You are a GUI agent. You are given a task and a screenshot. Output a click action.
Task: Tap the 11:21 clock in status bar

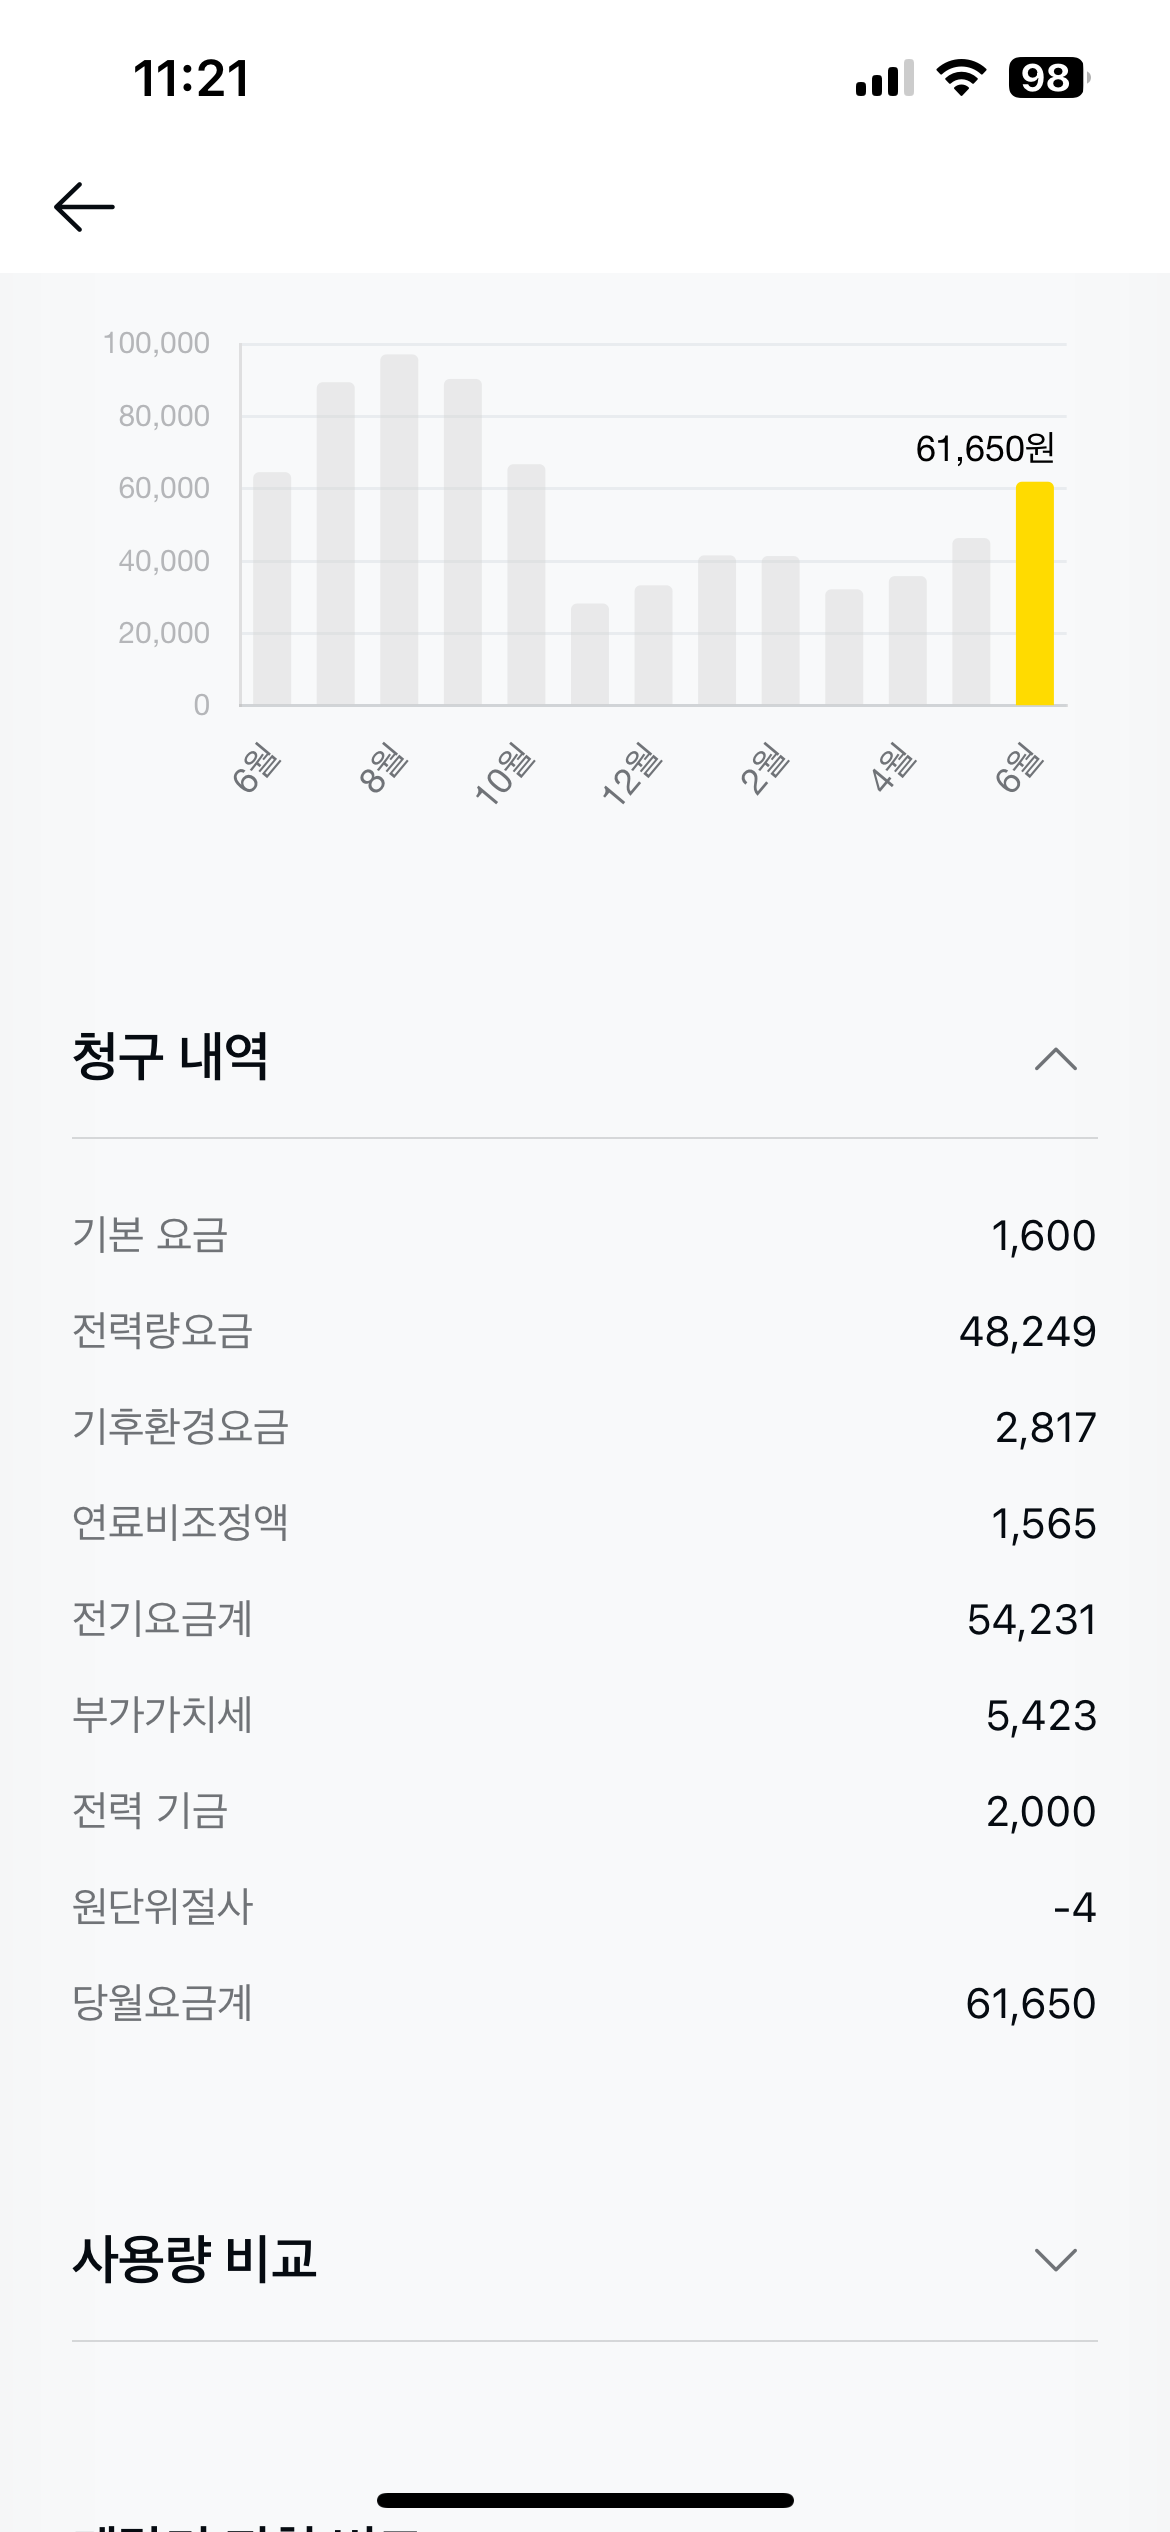click(x=191, y=78)
